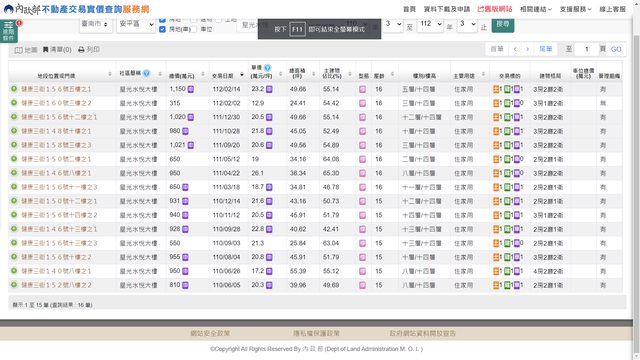Click the purple icon next to 1,150
Image resolution: width=640 pixels, height=360 pixels.
tap(191, 89)
